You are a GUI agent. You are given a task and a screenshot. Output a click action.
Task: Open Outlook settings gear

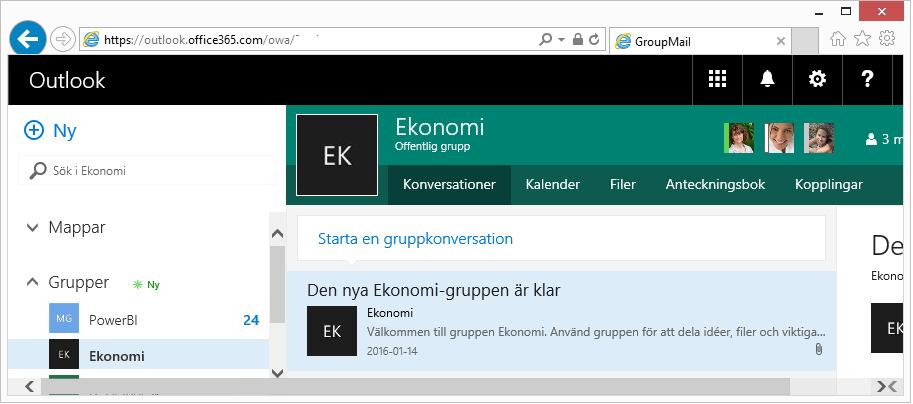tap(818, 79)
